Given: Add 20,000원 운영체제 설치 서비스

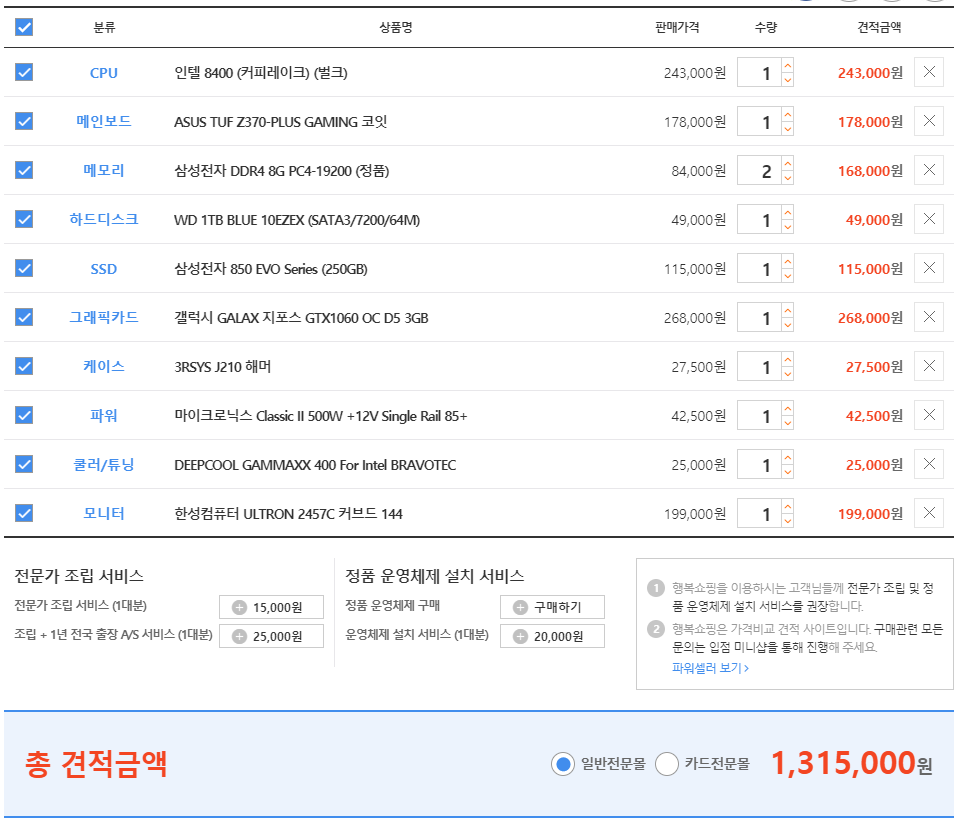Looking at the screenshot, I should 552,636.
